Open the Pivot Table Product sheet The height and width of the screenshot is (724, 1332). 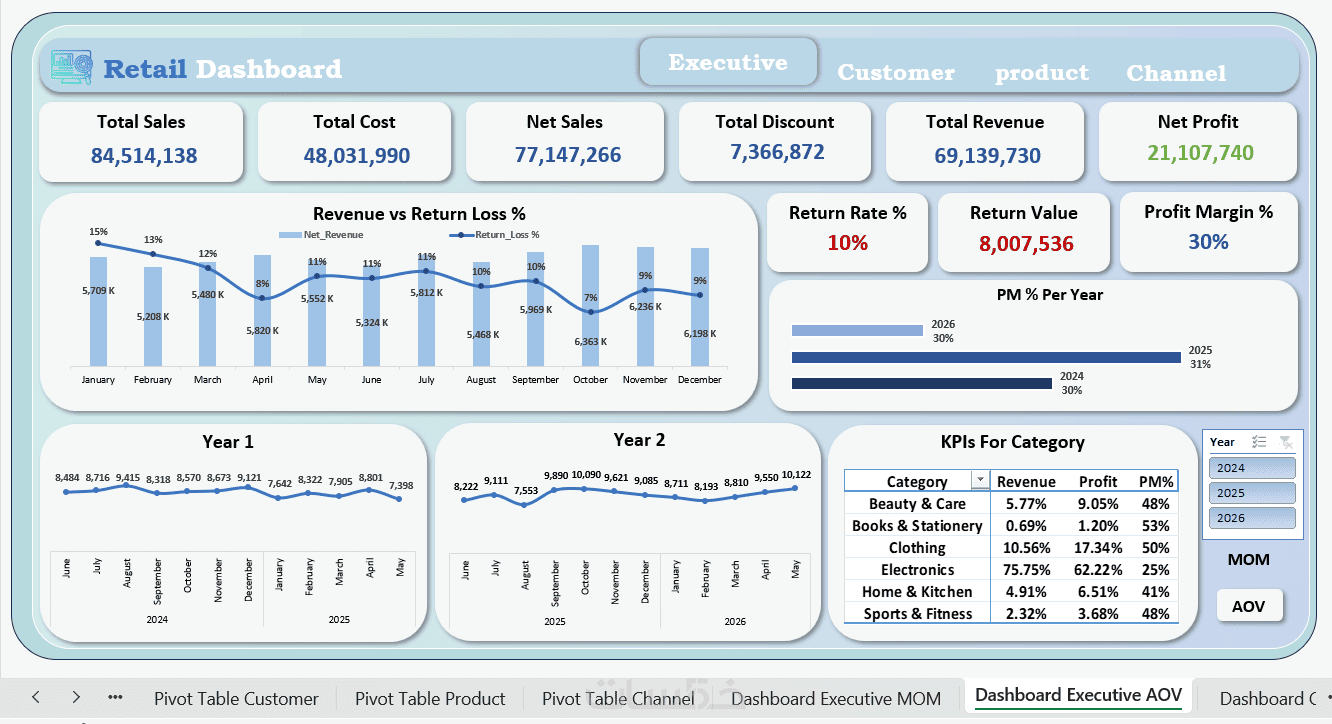pos(430,698)
